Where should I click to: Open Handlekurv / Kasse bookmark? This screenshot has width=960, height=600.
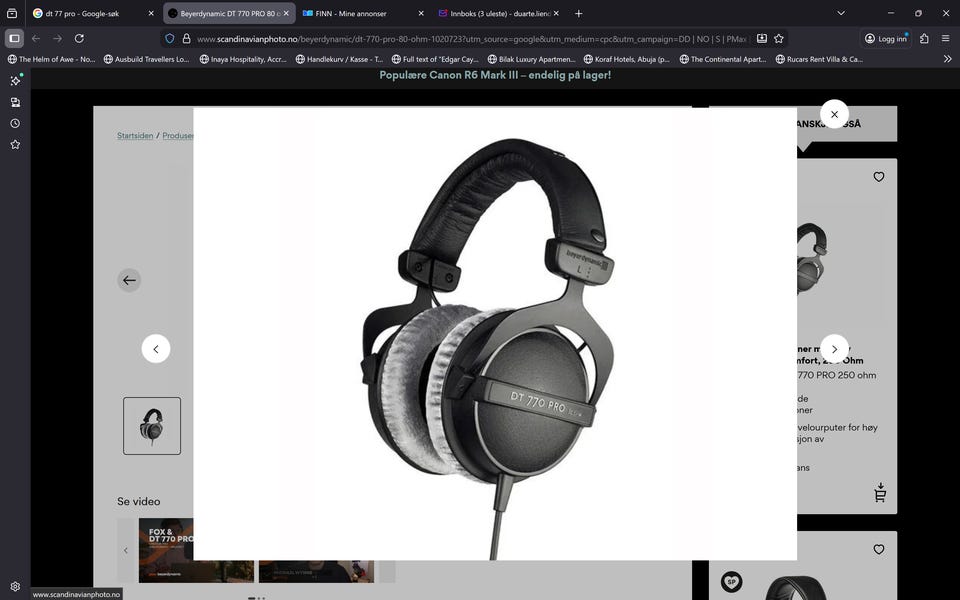point(339,59)
